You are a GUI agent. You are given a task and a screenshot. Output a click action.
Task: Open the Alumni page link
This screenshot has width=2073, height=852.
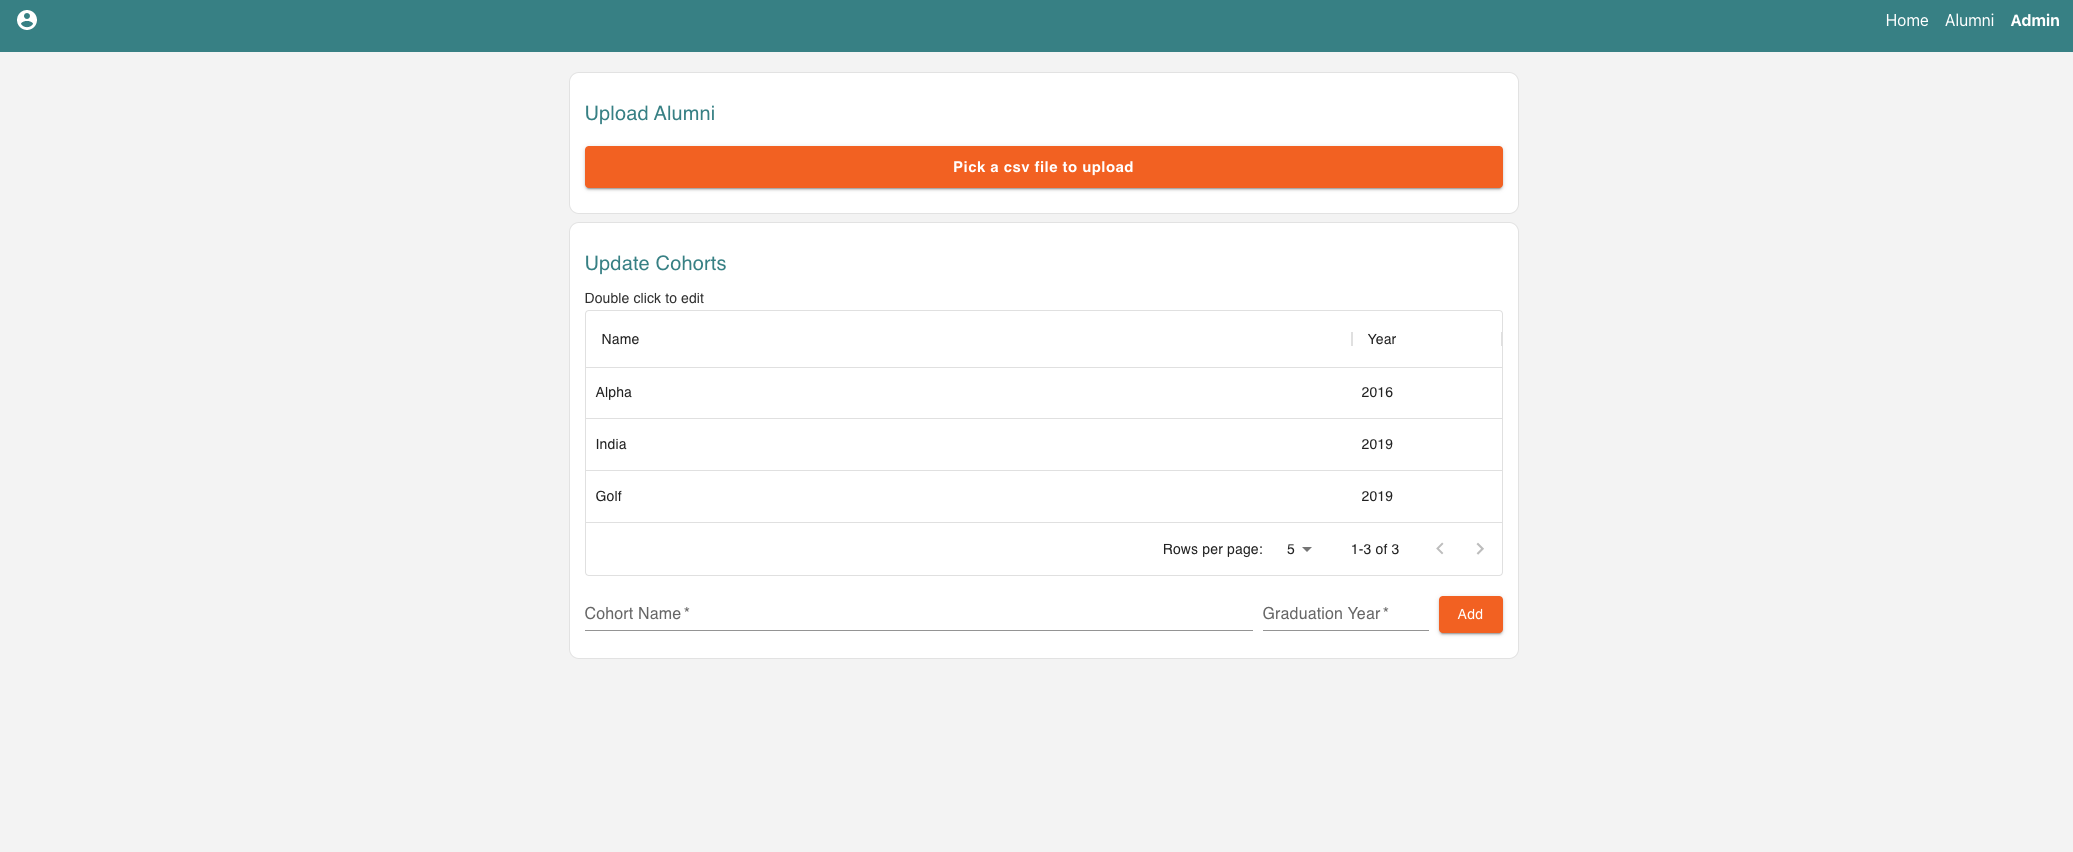tap(1969, 20)
